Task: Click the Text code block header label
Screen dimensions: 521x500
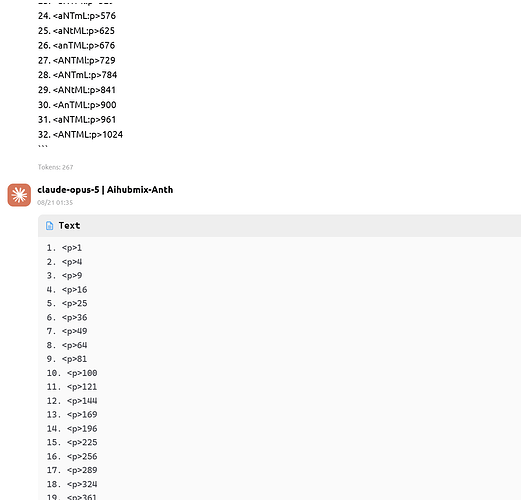Action: tap(69, 226)
